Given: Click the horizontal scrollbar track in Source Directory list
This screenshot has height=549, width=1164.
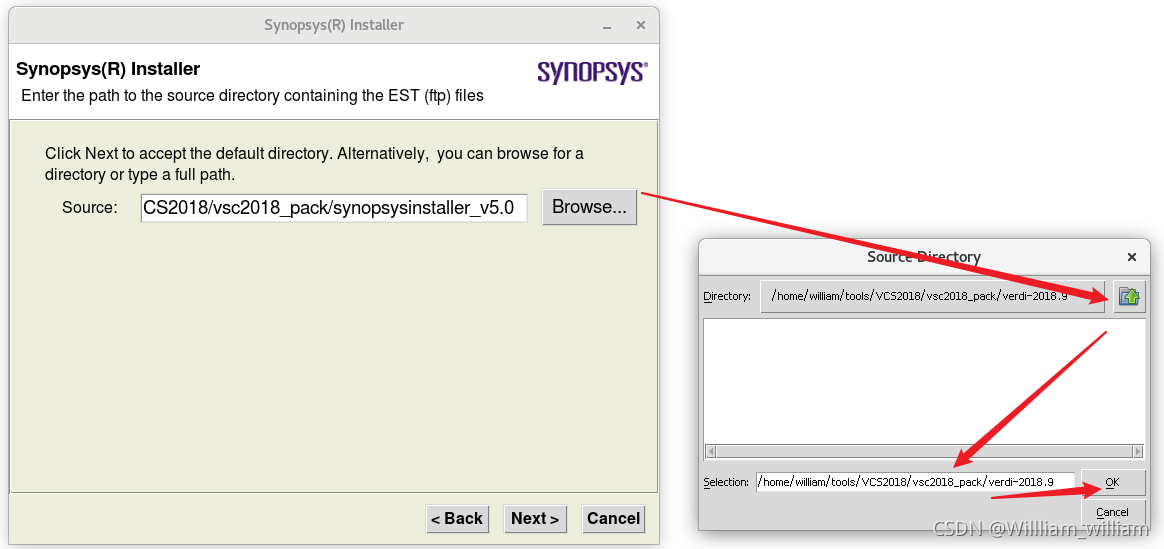Looking at the screenshot, I should [x=924, y=451].
